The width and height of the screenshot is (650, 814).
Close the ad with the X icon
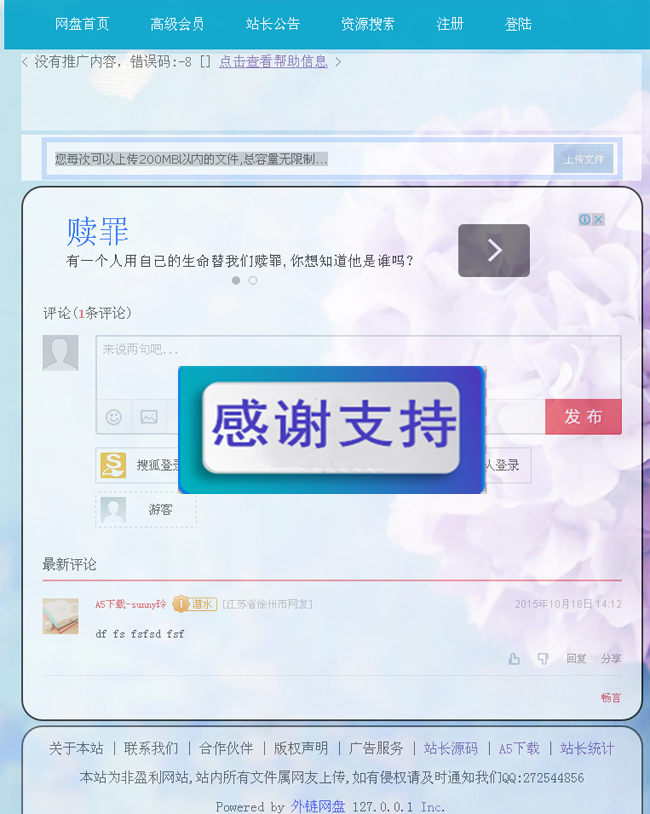tap(598, 220)
